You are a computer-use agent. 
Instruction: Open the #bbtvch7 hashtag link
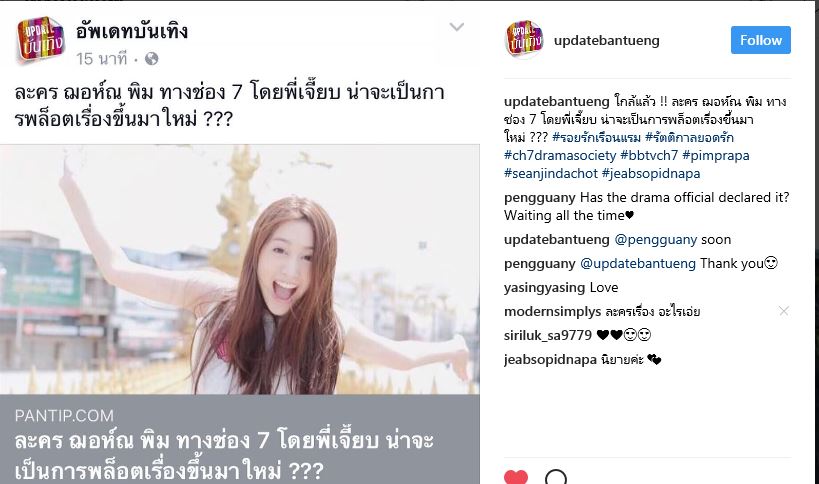click(649, 156)
